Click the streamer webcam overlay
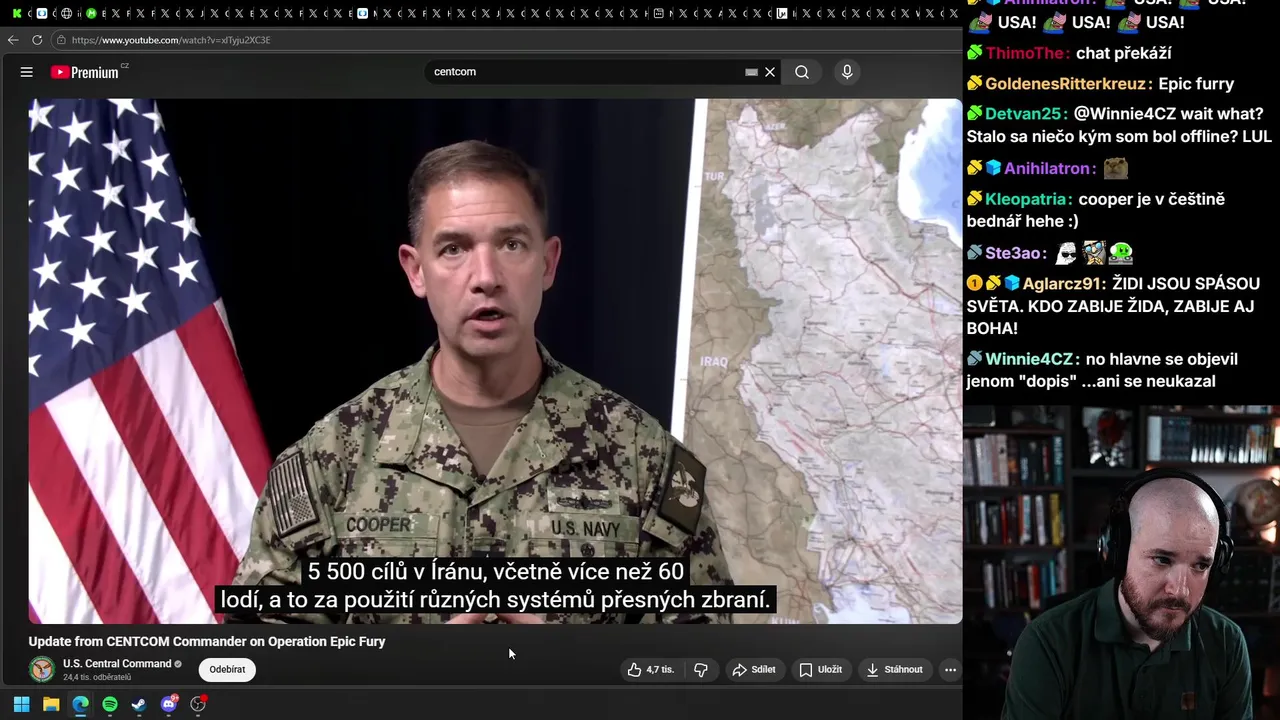 1121,562
